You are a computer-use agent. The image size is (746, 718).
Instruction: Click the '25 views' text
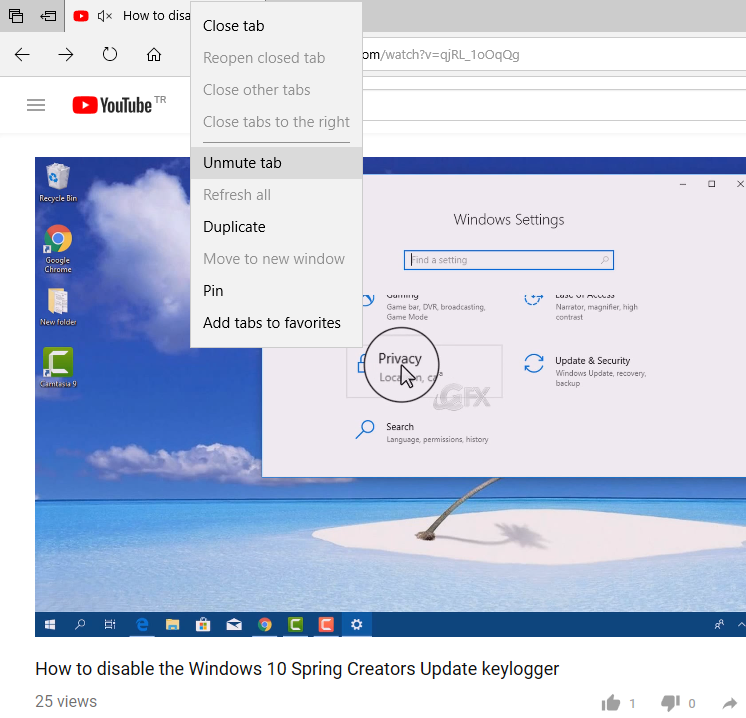(x=66, y=701)
